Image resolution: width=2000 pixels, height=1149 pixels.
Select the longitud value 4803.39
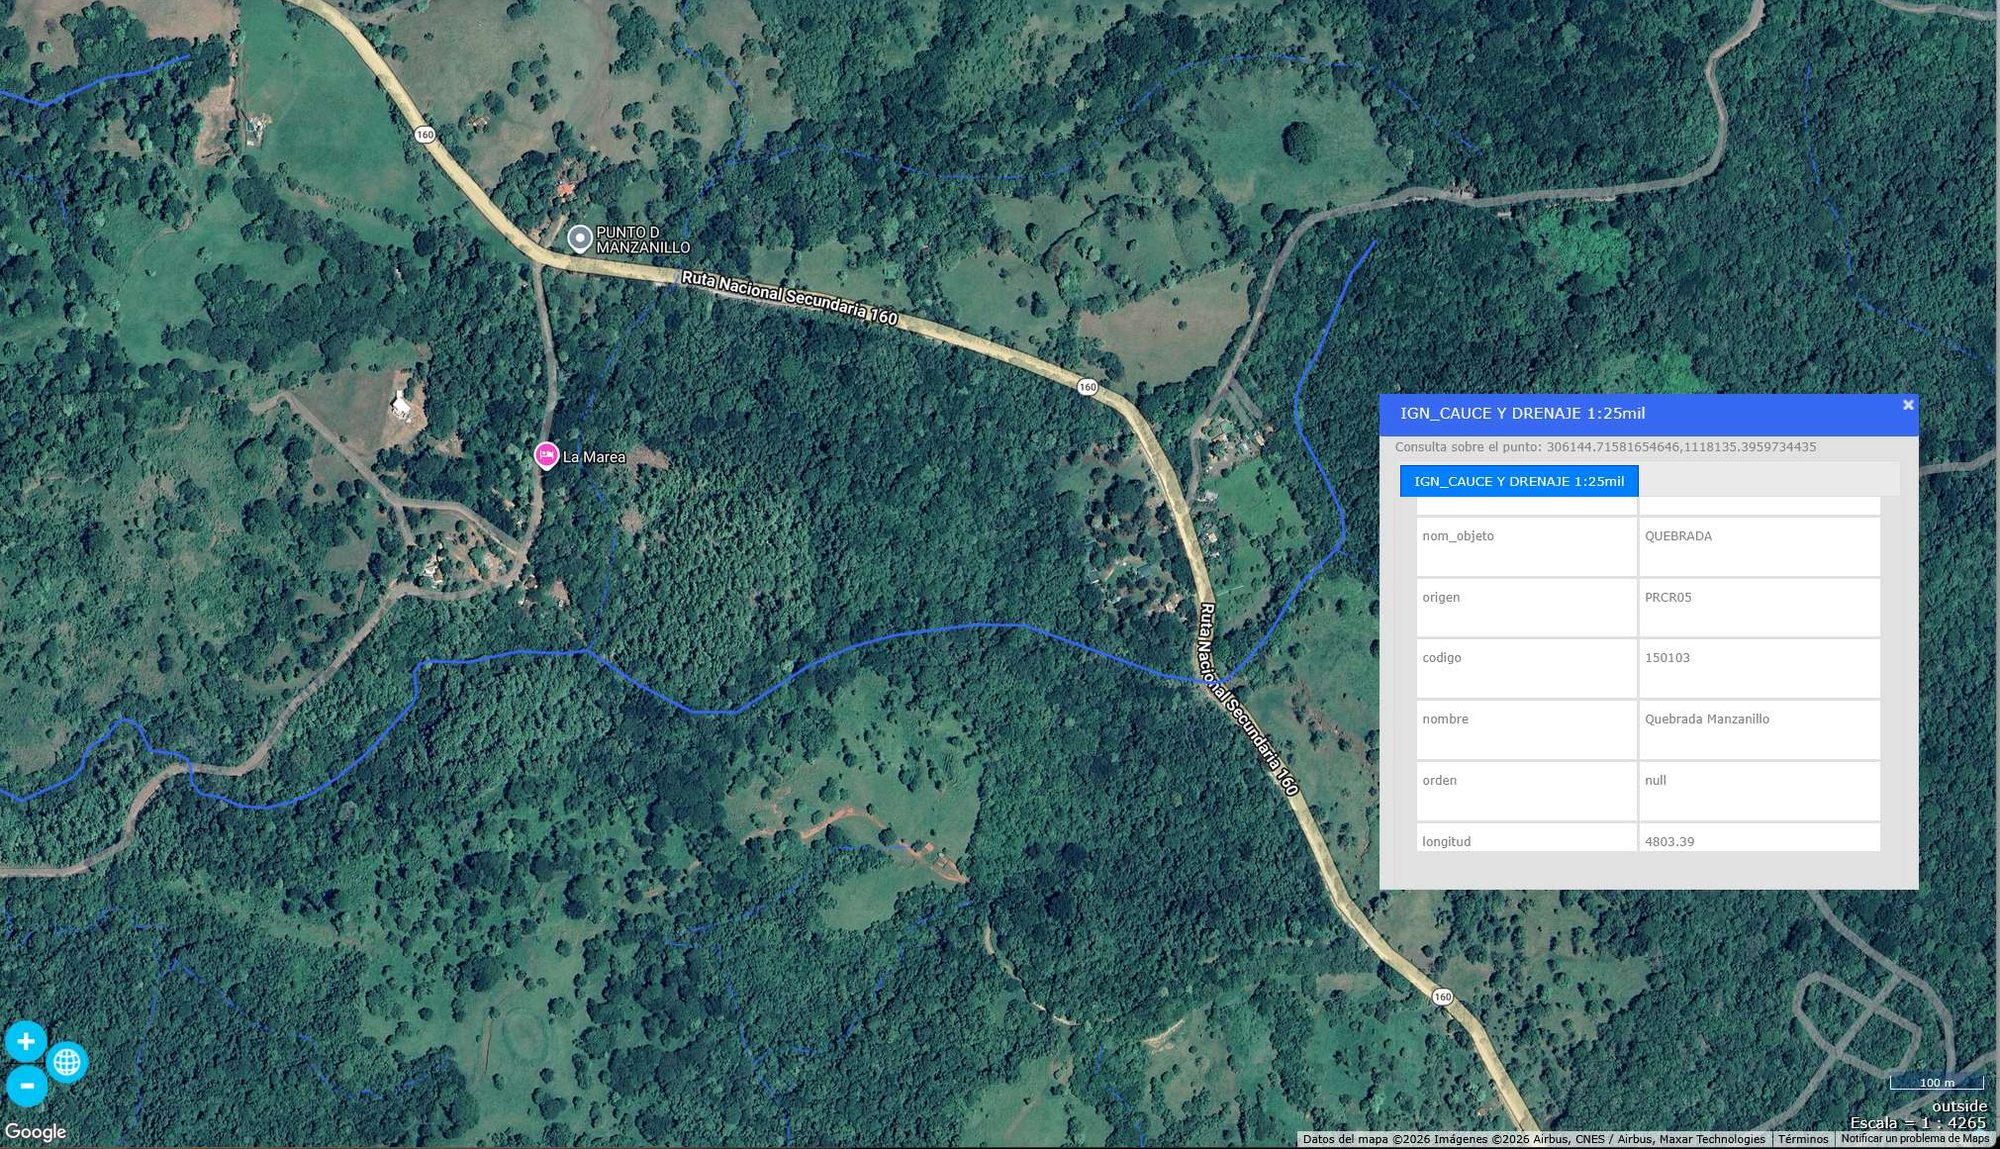(1759, 838)
